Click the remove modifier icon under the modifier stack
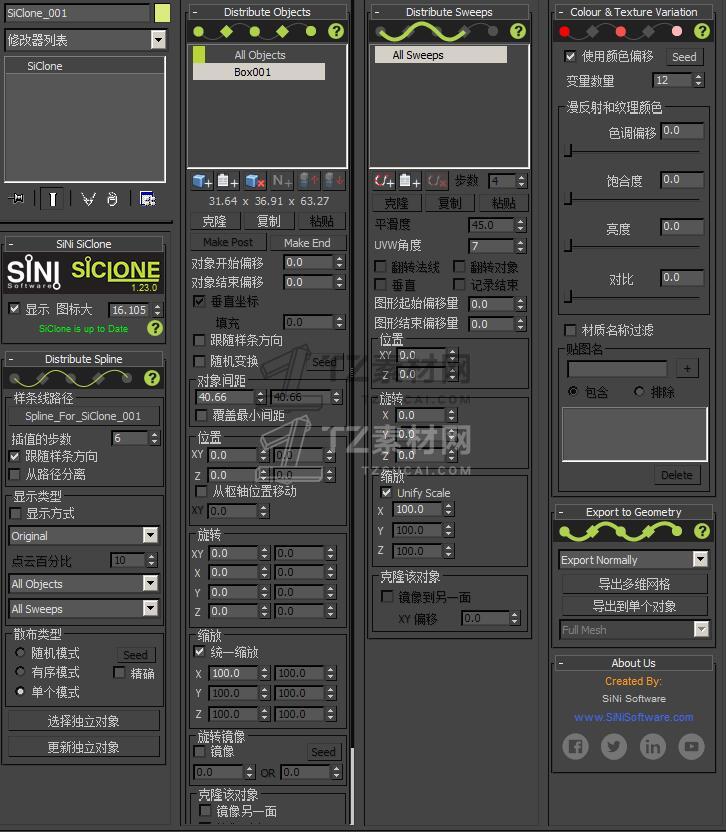Image resolution: width=726 pixels, height=832 pixels. pos(112,199)
